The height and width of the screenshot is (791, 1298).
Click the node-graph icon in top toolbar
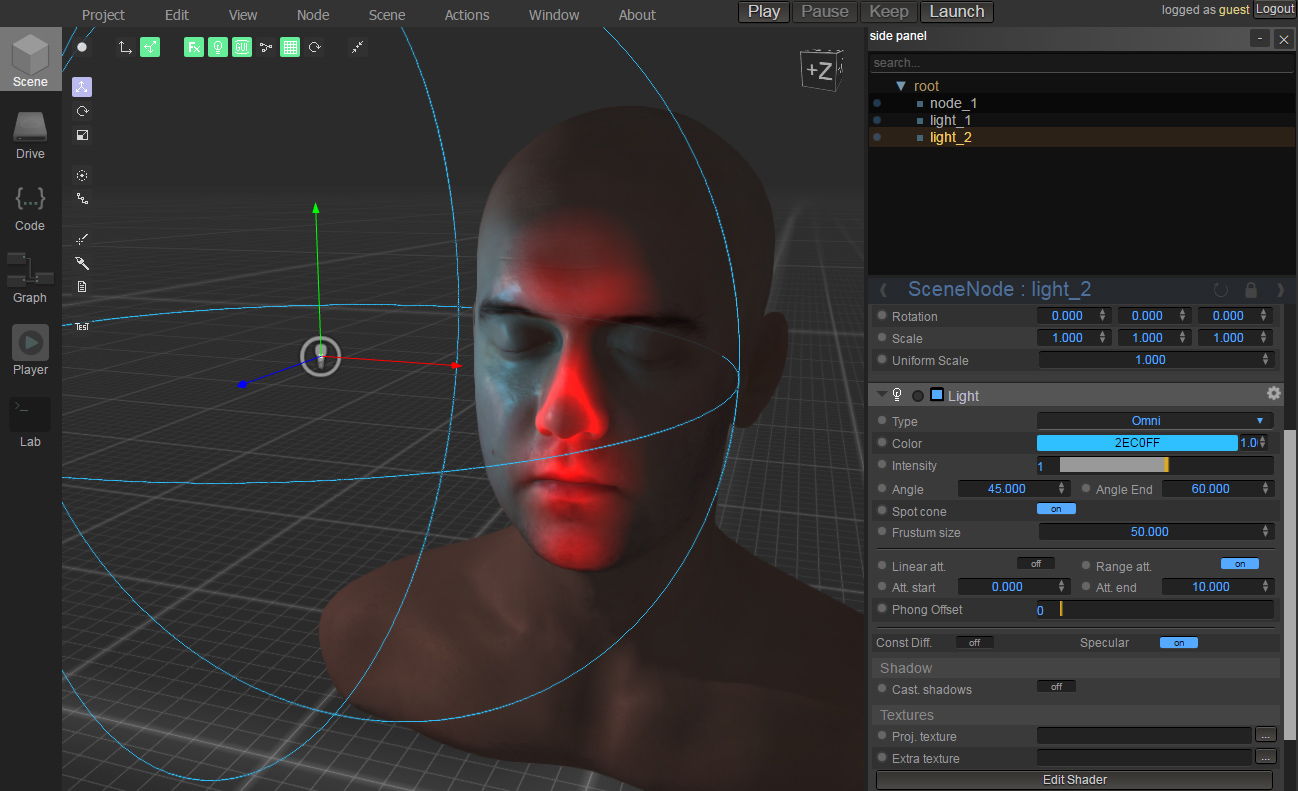point(266,47)
